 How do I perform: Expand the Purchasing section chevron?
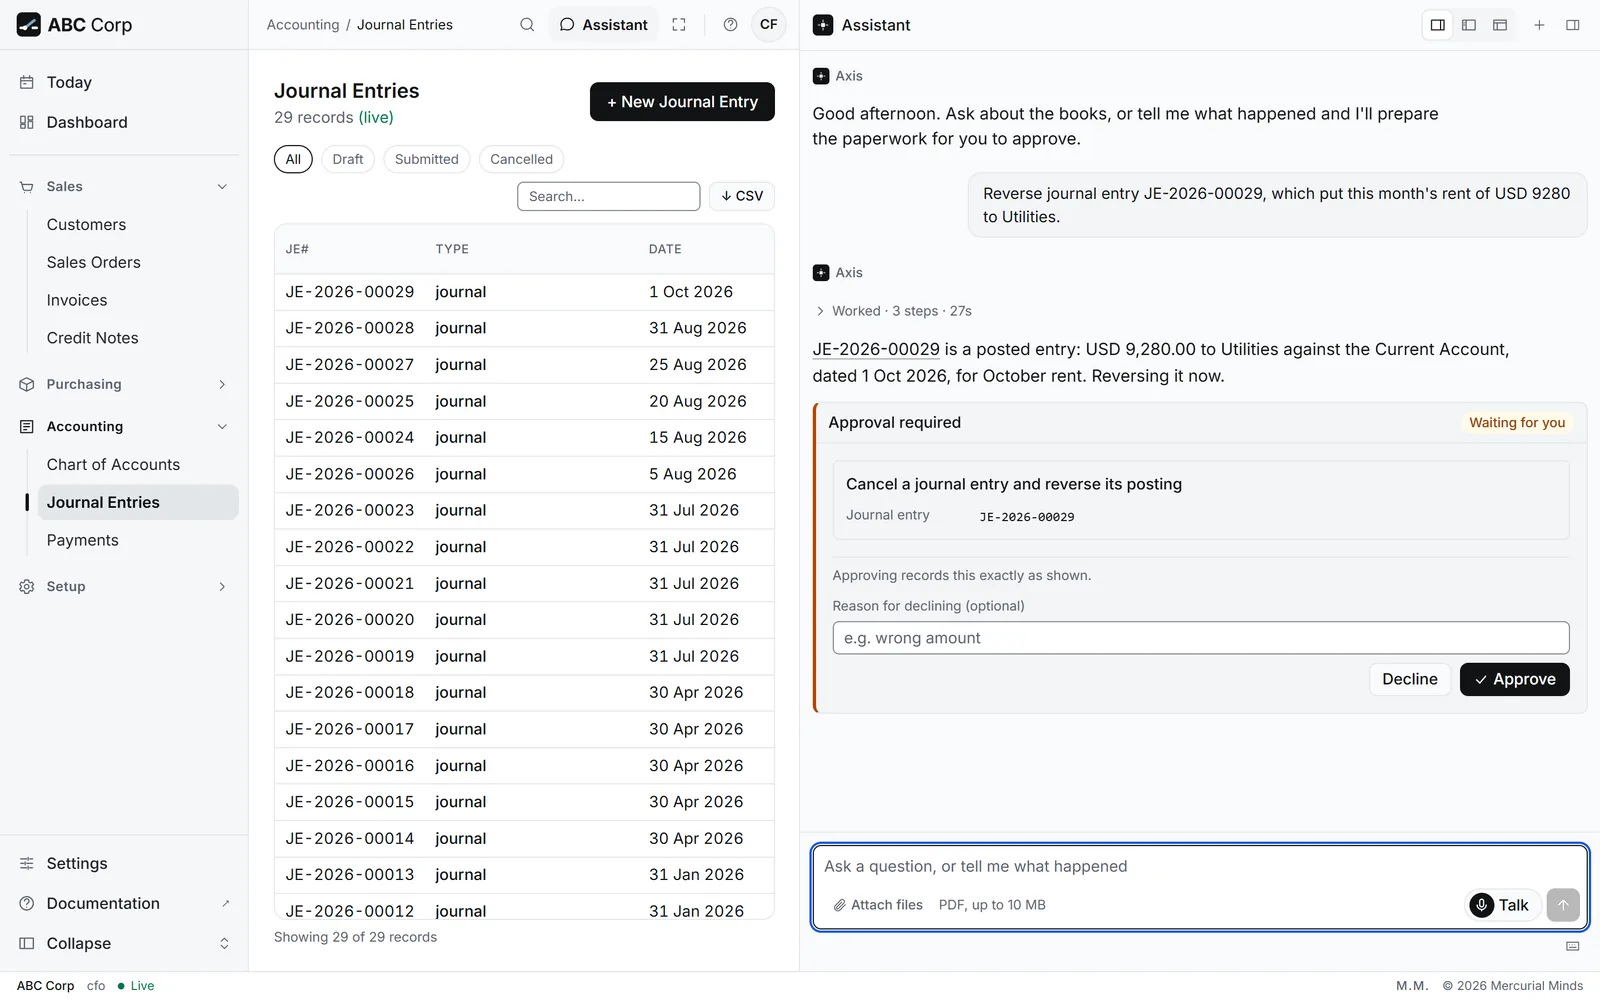click(x=222, y=384)
